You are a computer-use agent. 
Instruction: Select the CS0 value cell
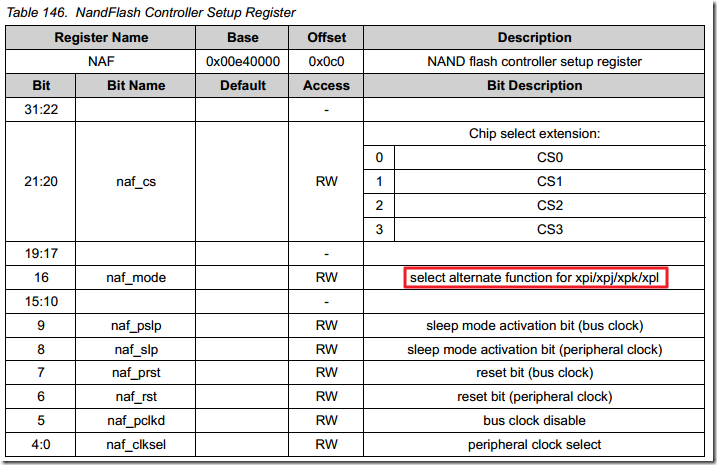coord(550,157)
